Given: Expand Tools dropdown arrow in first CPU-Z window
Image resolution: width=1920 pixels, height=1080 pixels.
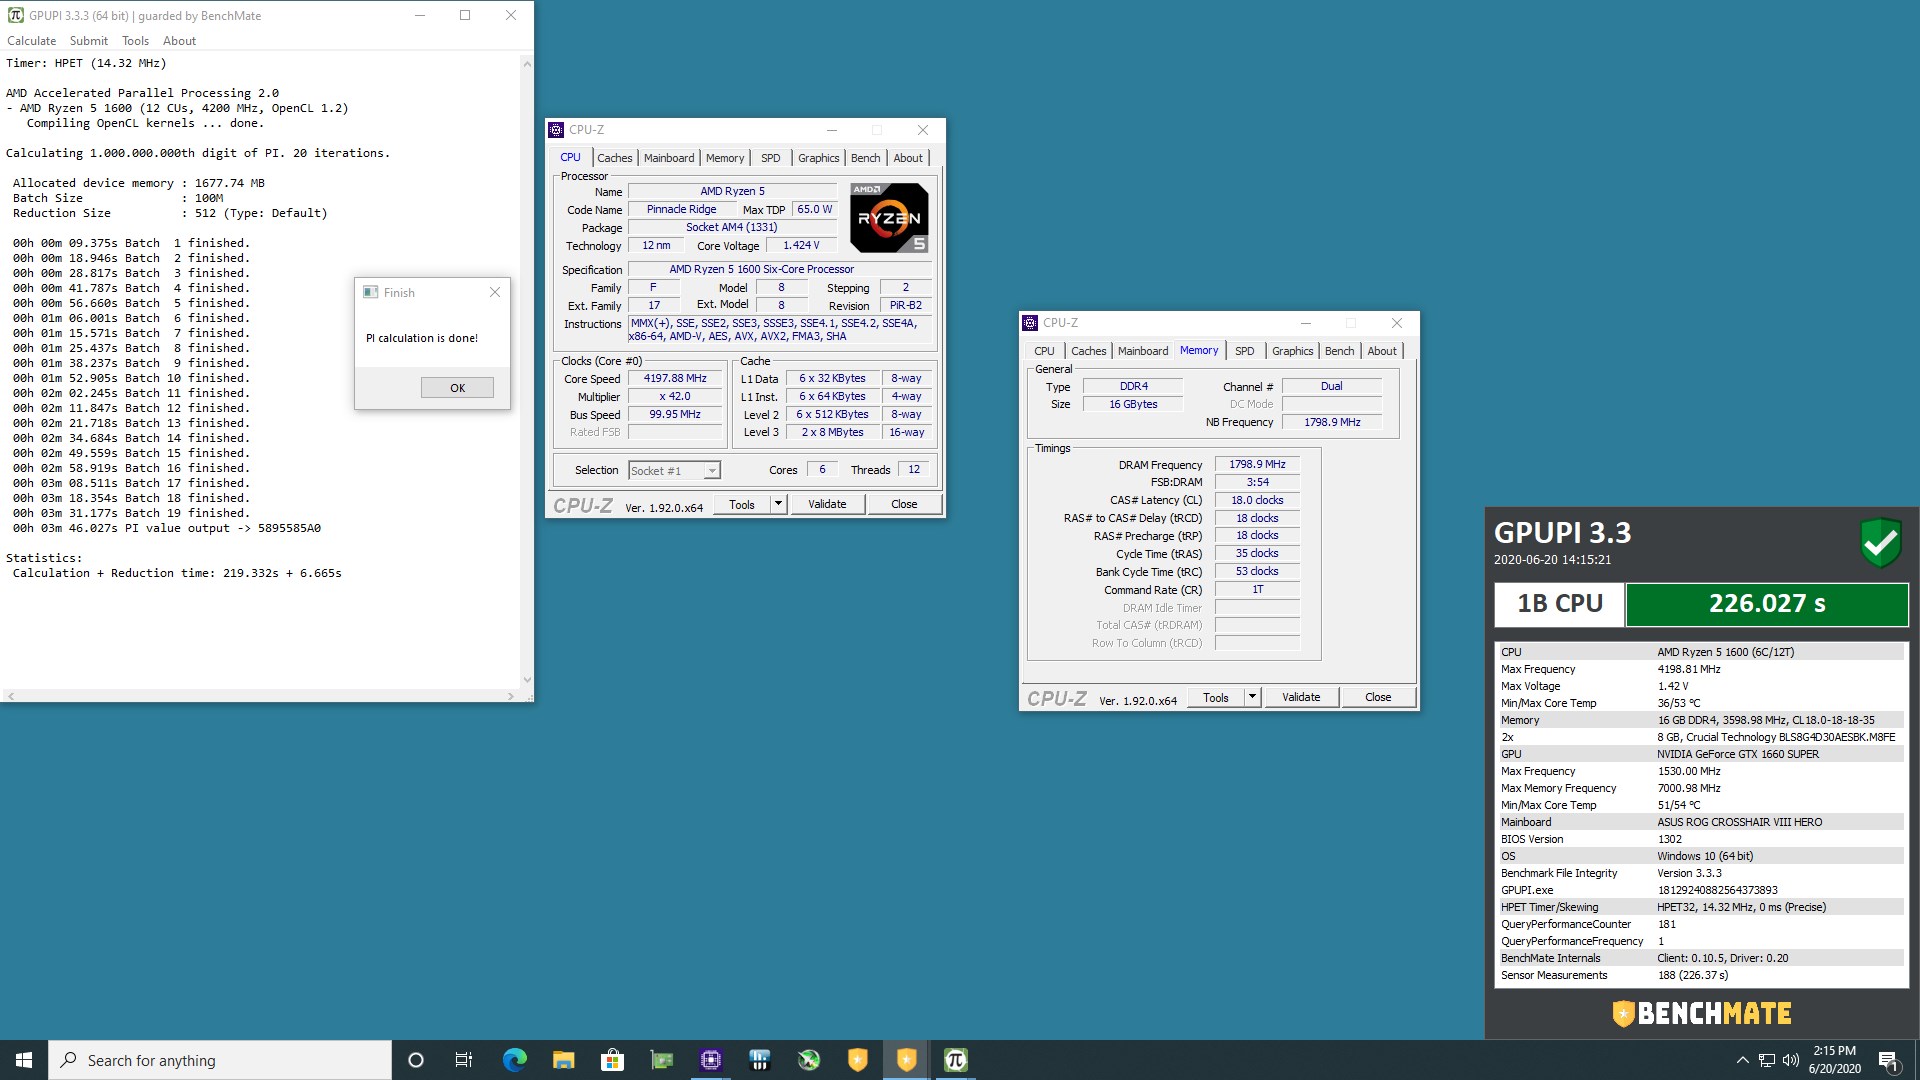Looking at the screenshot, I should point(779,505).
